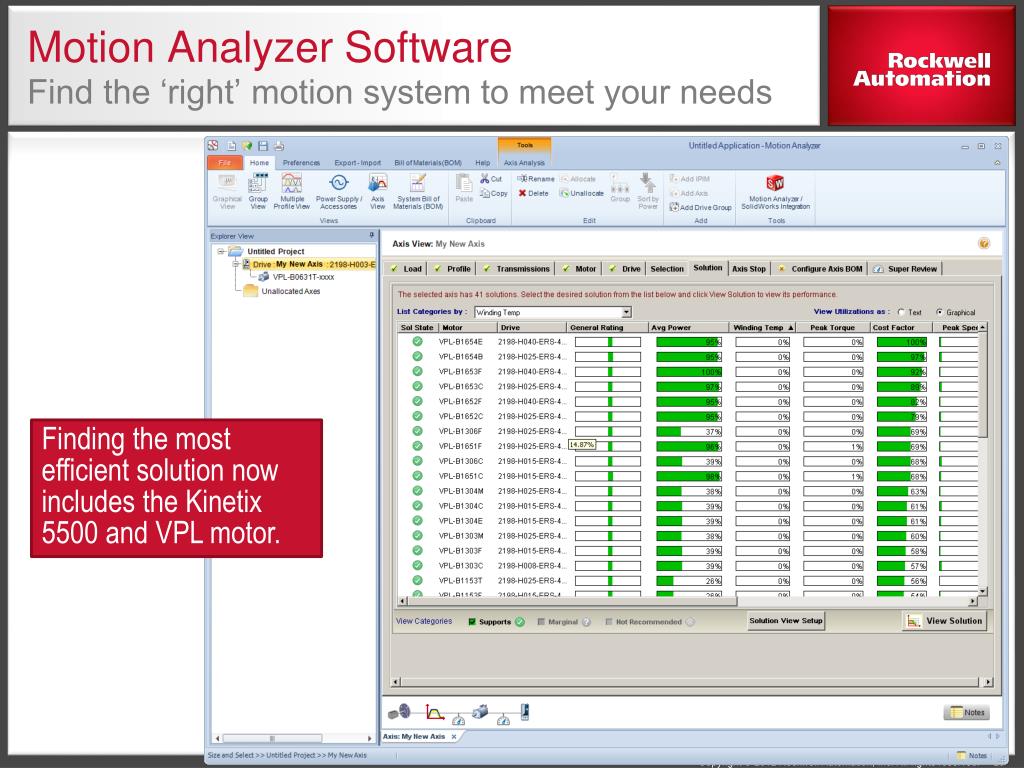Open the Super Review tab
The image size is (1024, 768).
[905, 268]
